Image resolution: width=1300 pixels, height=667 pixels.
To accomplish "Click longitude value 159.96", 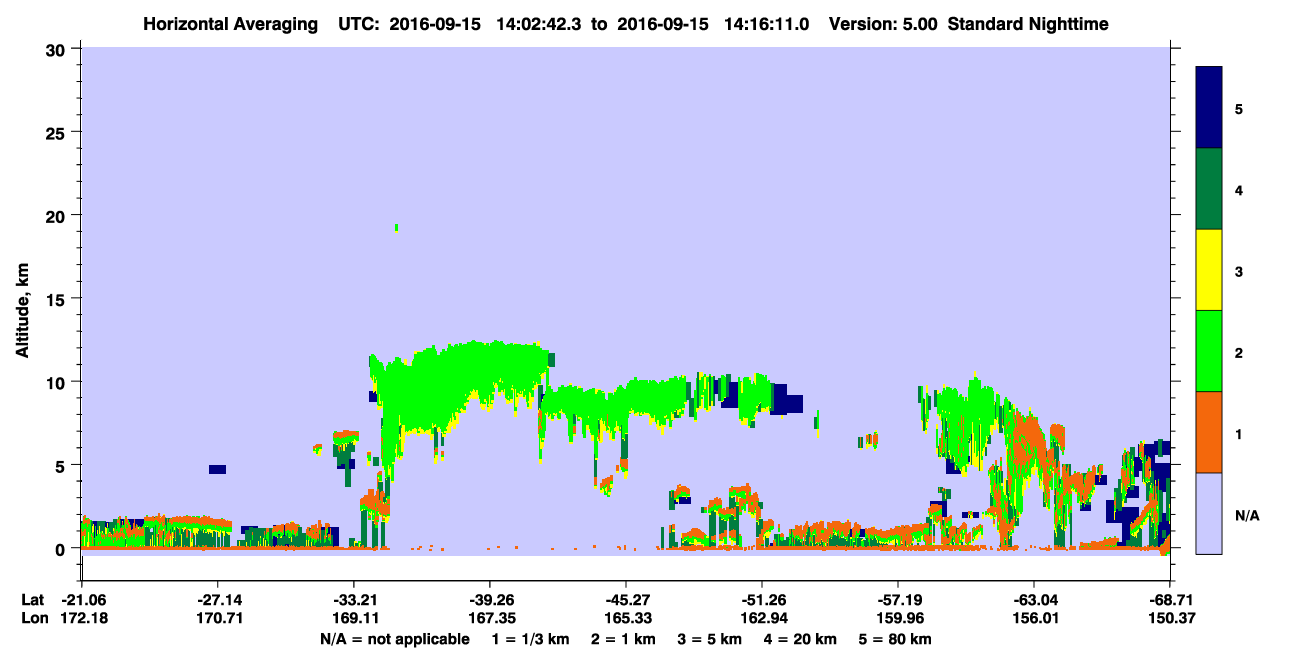I will tap(897, 619).
